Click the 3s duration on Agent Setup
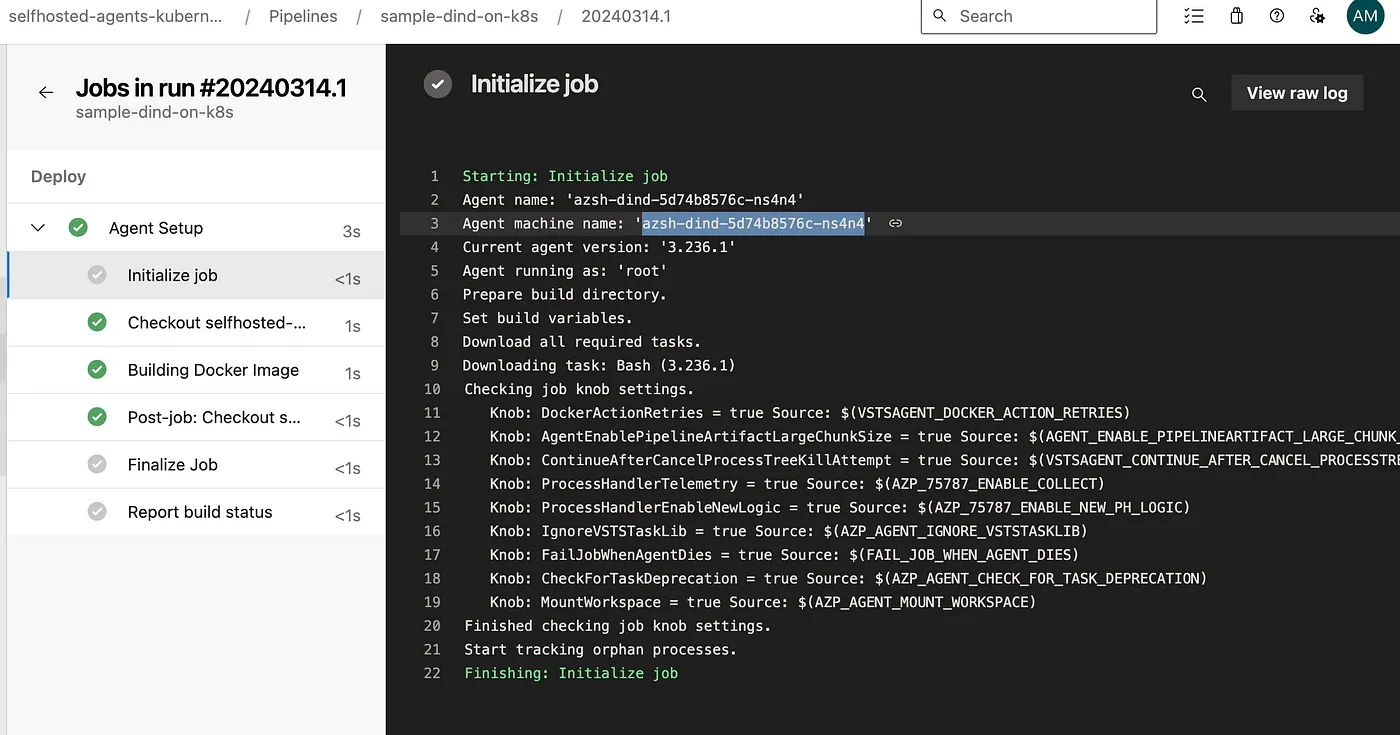The image size is (1400, 735). 351,231
